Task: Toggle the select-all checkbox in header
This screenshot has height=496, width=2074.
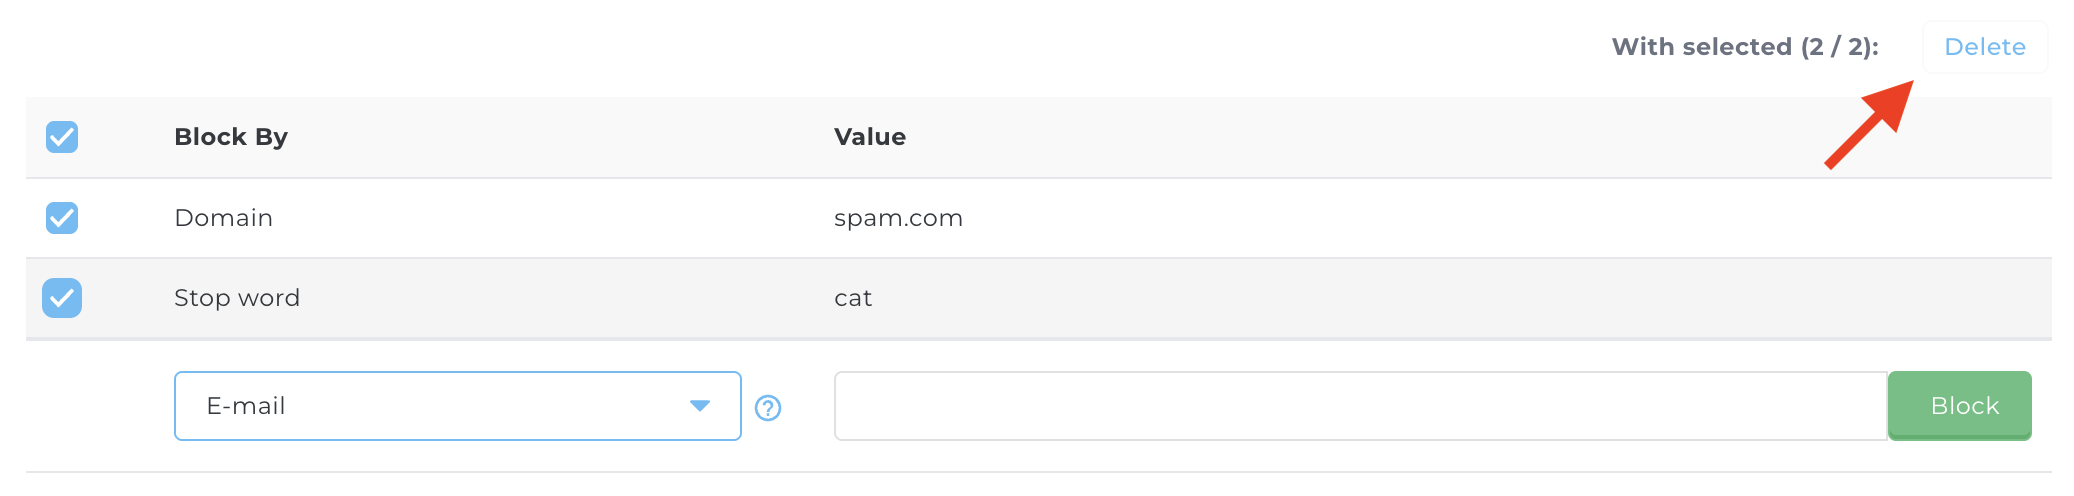Action: [x=62, y=137]
